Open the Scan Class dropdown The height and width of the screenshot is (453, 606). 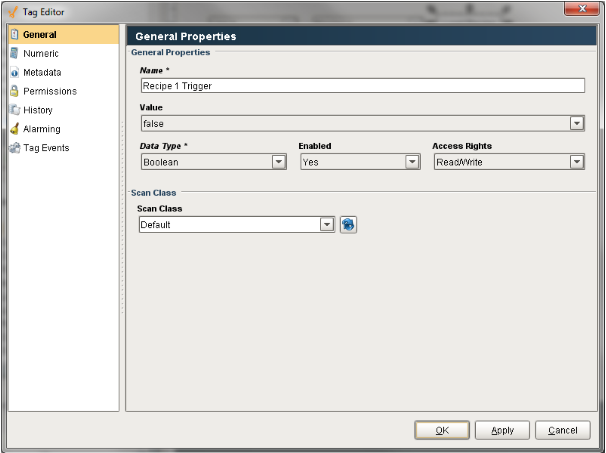point(327,225)
